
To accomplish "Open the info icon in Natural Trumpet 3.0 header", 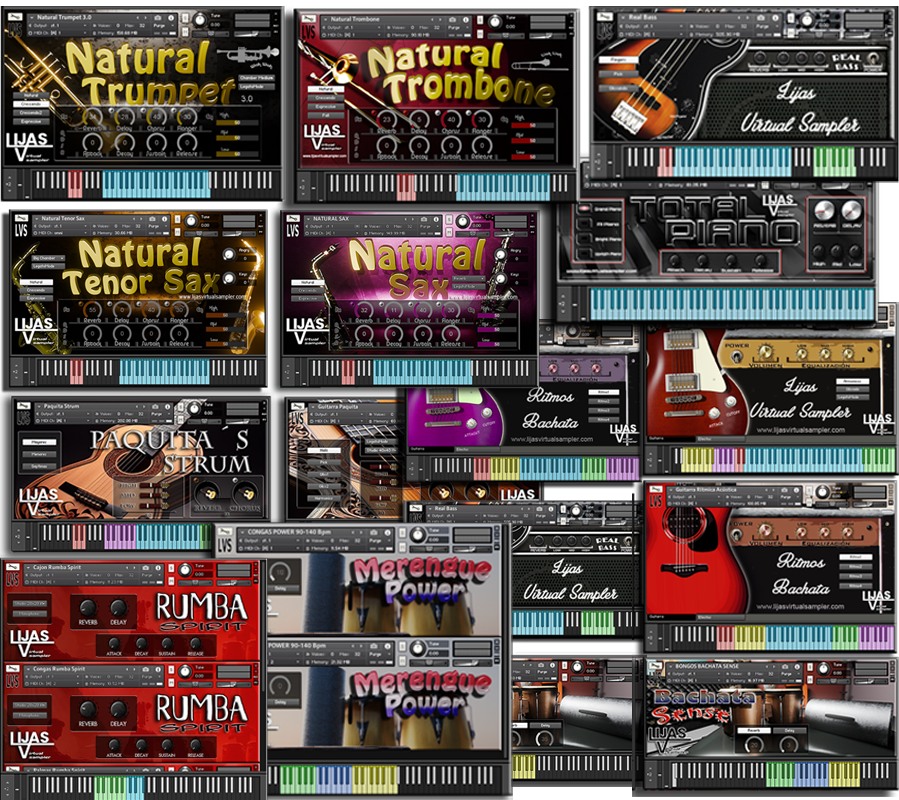I will [x=171, y=18].
